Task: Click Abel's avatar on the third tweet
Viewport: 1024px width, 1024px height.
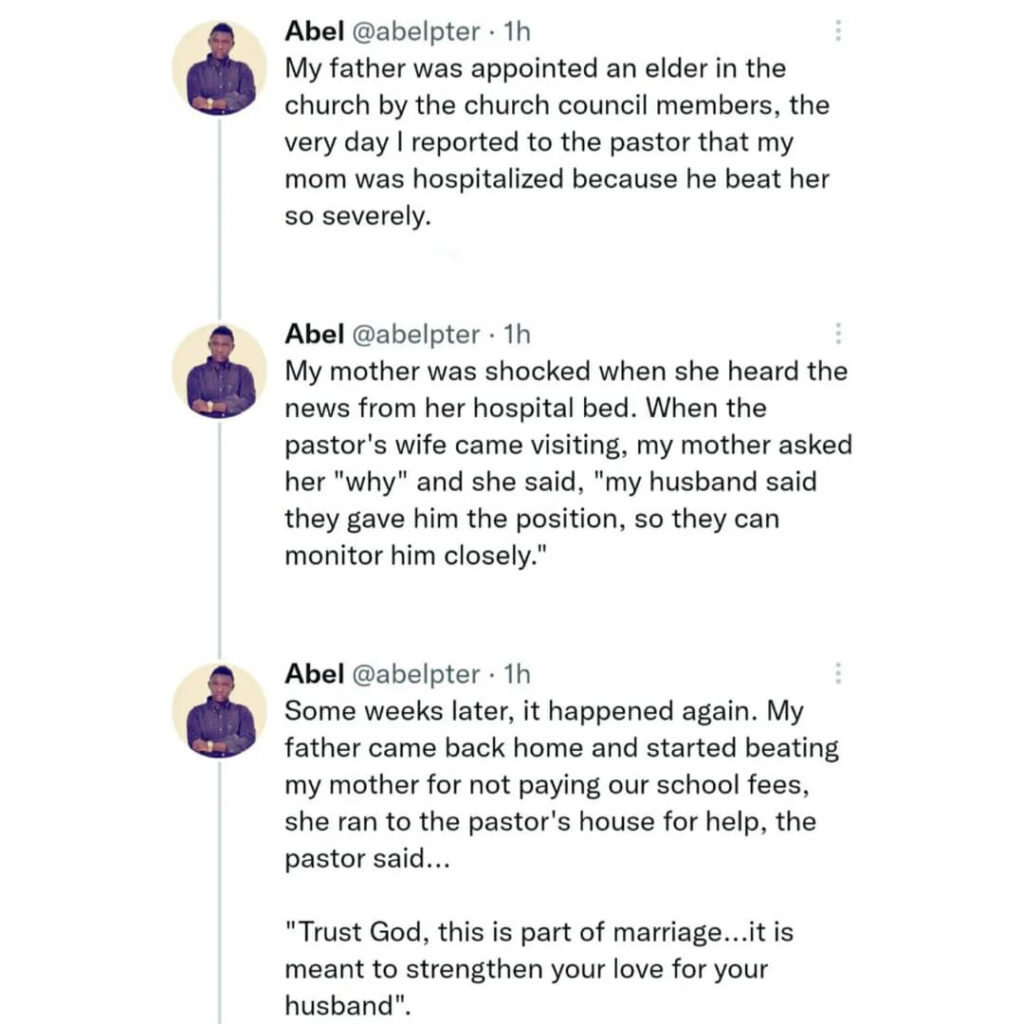Action: (x=219, y=711)
